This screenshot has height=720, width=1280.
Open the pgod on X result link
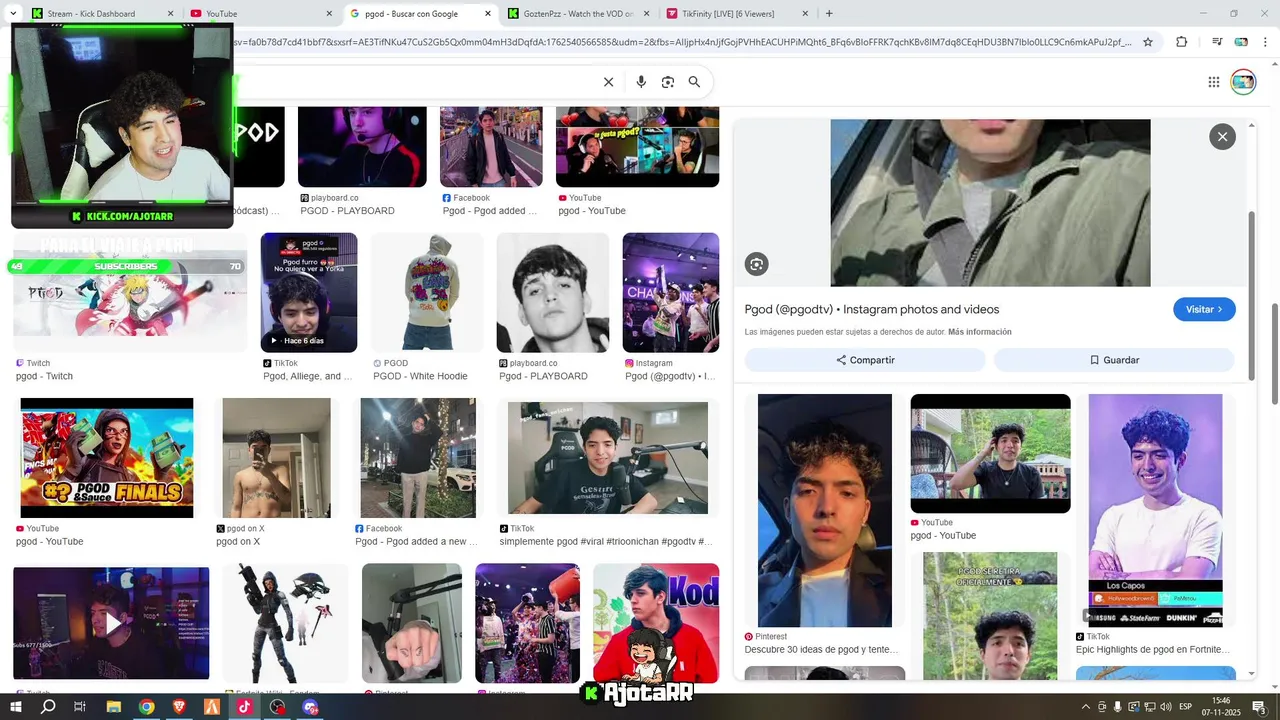tap(238, 541)
